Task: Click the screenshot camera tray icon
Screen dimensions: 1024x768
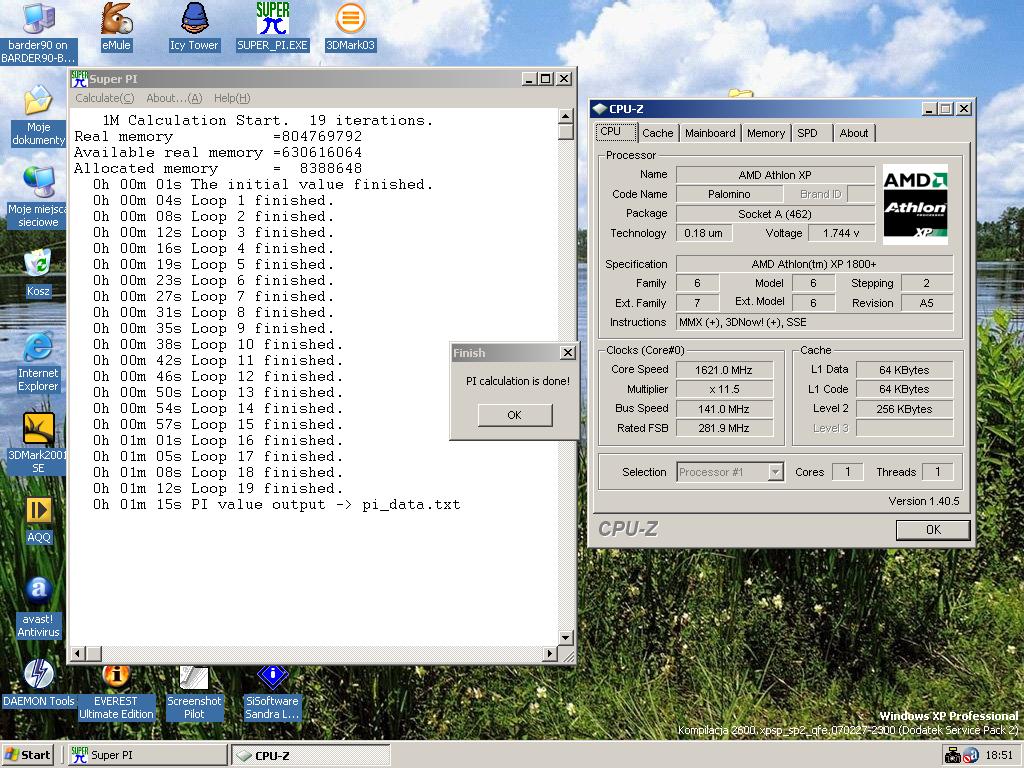Action: [953, 756]
